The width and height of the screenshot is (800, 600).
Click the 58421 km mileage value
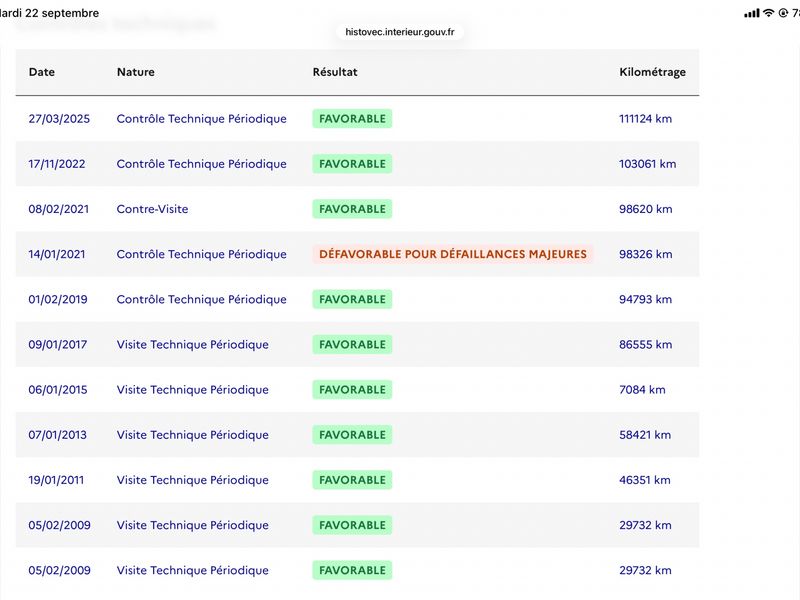pyautogui.click(x=645, y=435)
